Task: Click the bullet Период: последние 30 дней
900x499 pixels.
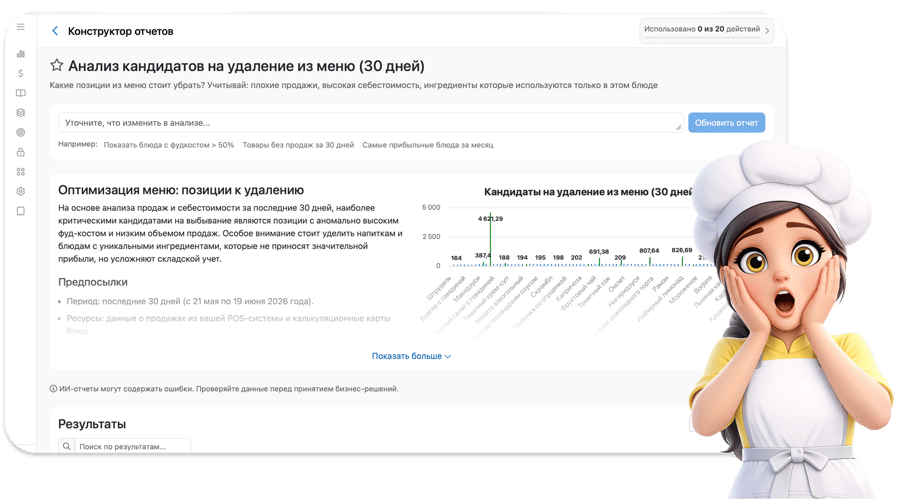Action: point(190,301)
